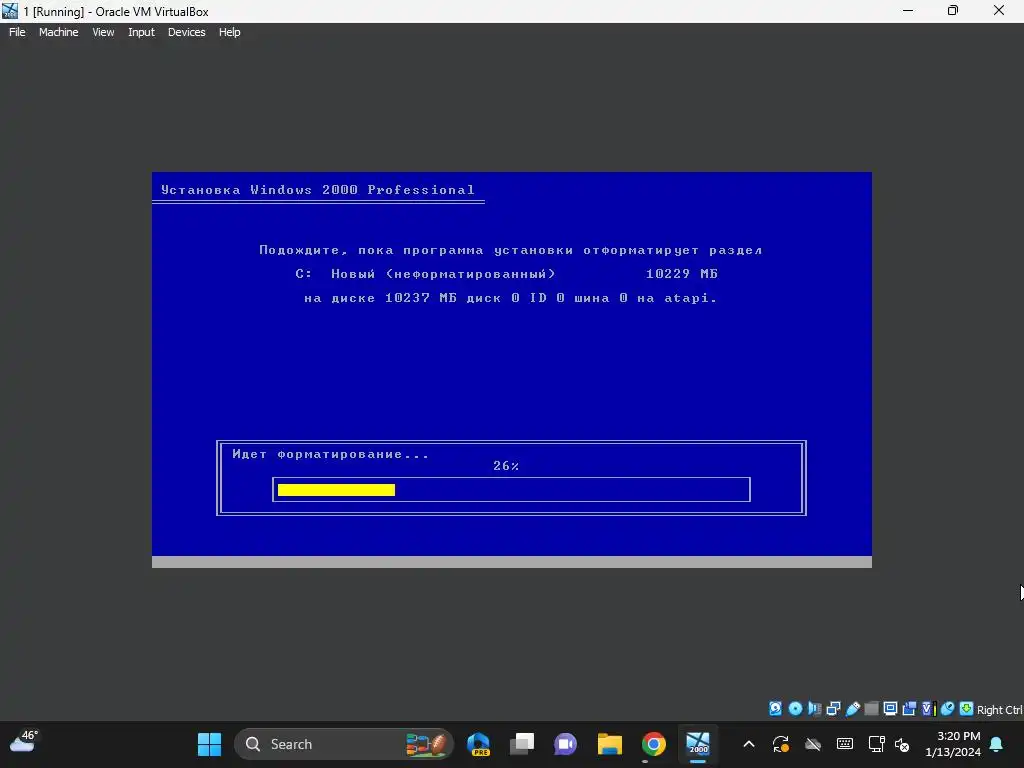Click the C: partition line with 10229 МБ
Viewport: 1024px width, 768px height.
pyautogui.click(x=507, y=274)
